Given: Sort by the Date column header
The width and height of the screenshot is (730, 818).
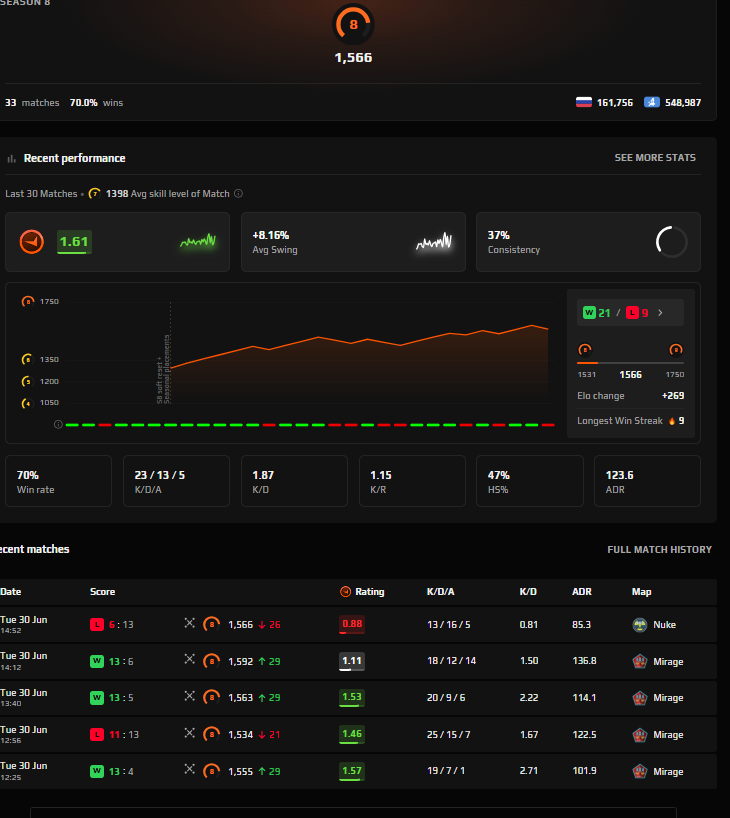Looking at the screenshot, I should (x=11, y=592).
